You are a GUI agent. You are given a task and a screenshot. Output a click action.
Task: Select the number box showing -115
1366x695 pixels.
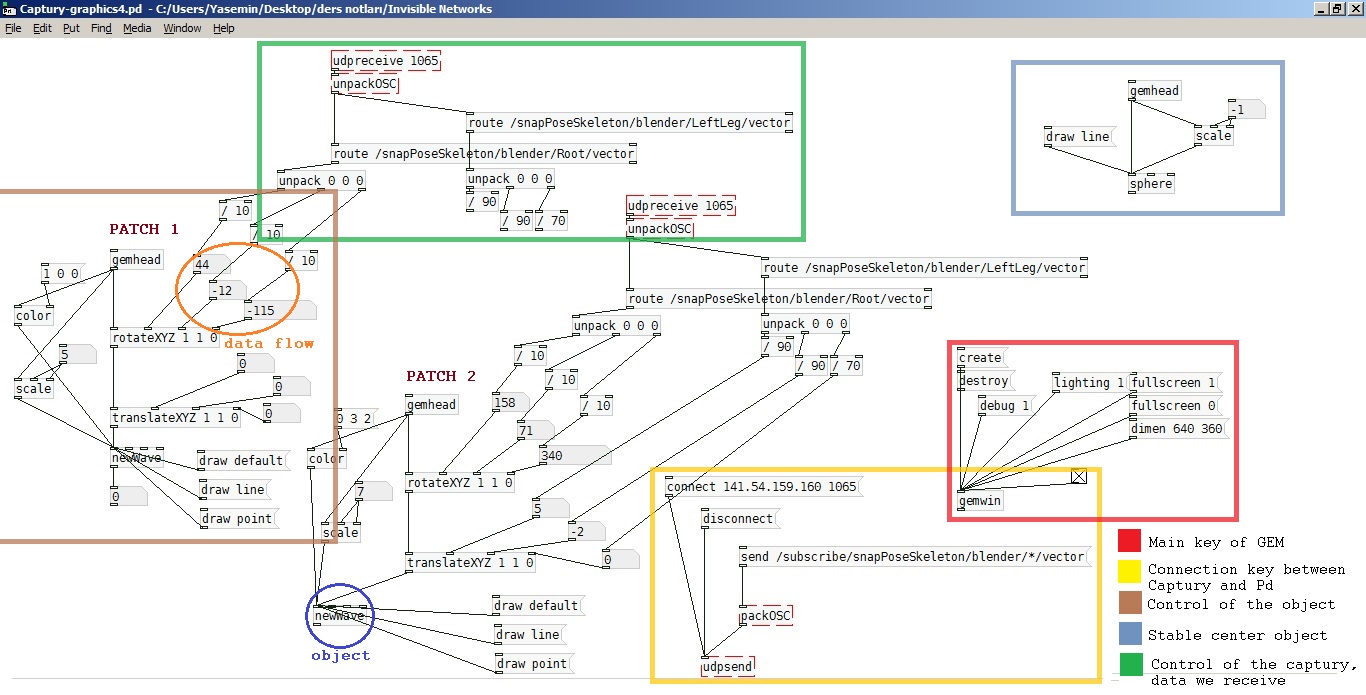(x=278, y=311)
